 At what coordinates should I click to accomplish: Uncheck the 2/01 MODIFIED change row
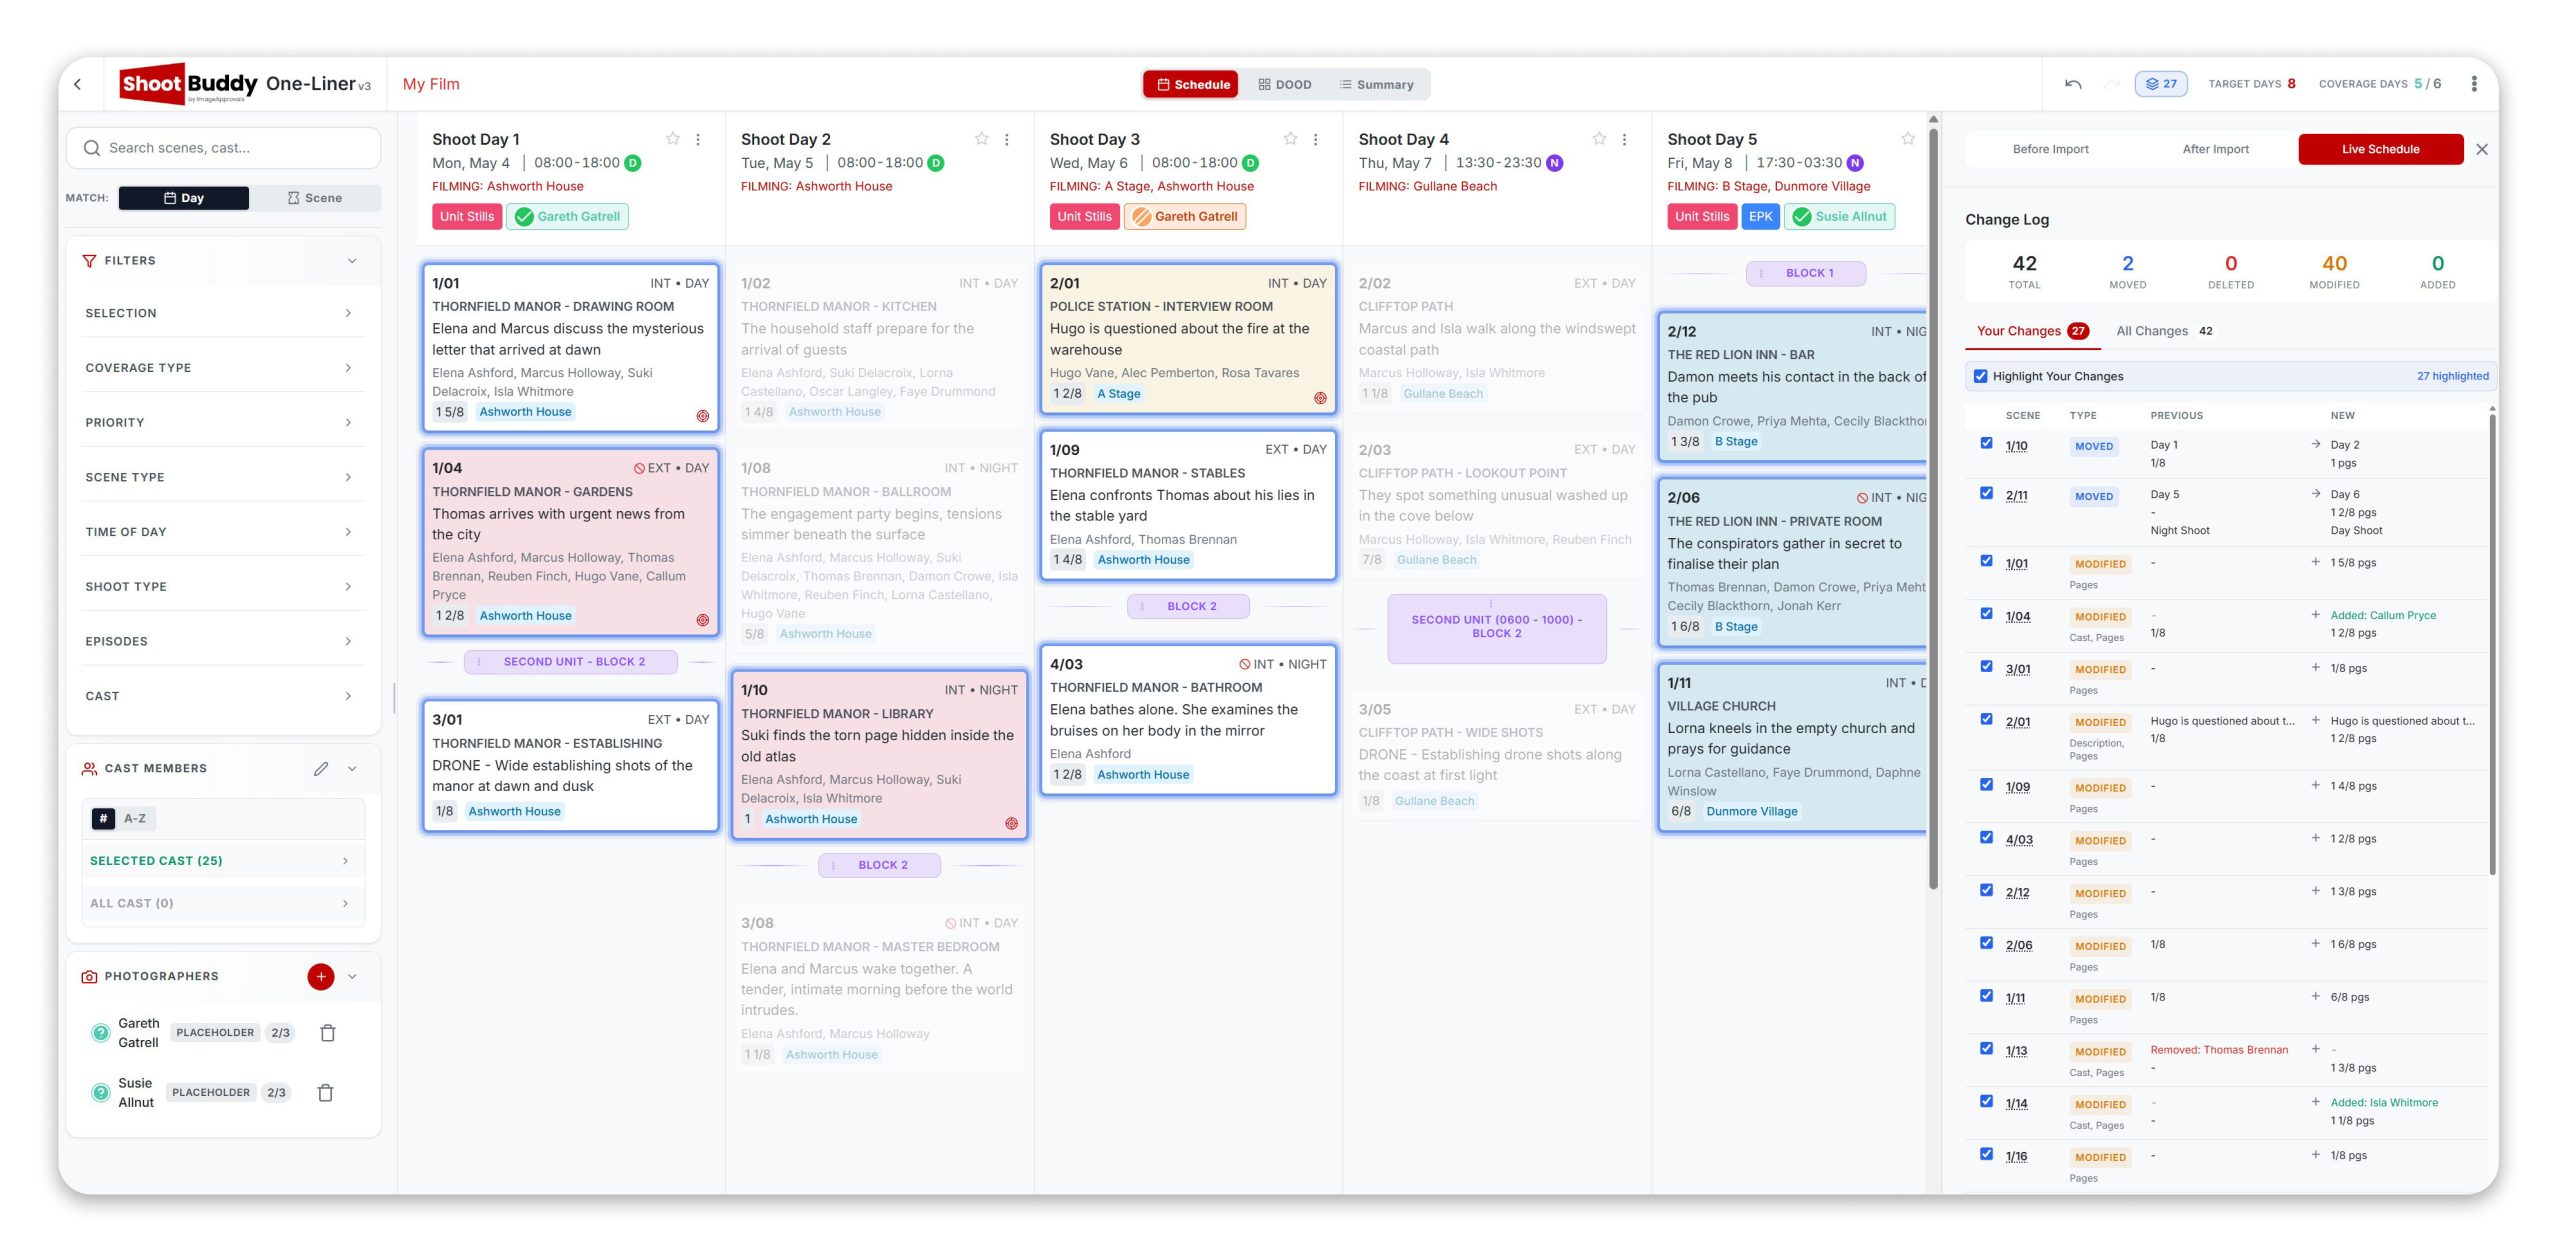pyautogui.click(x=1986, y=719)
